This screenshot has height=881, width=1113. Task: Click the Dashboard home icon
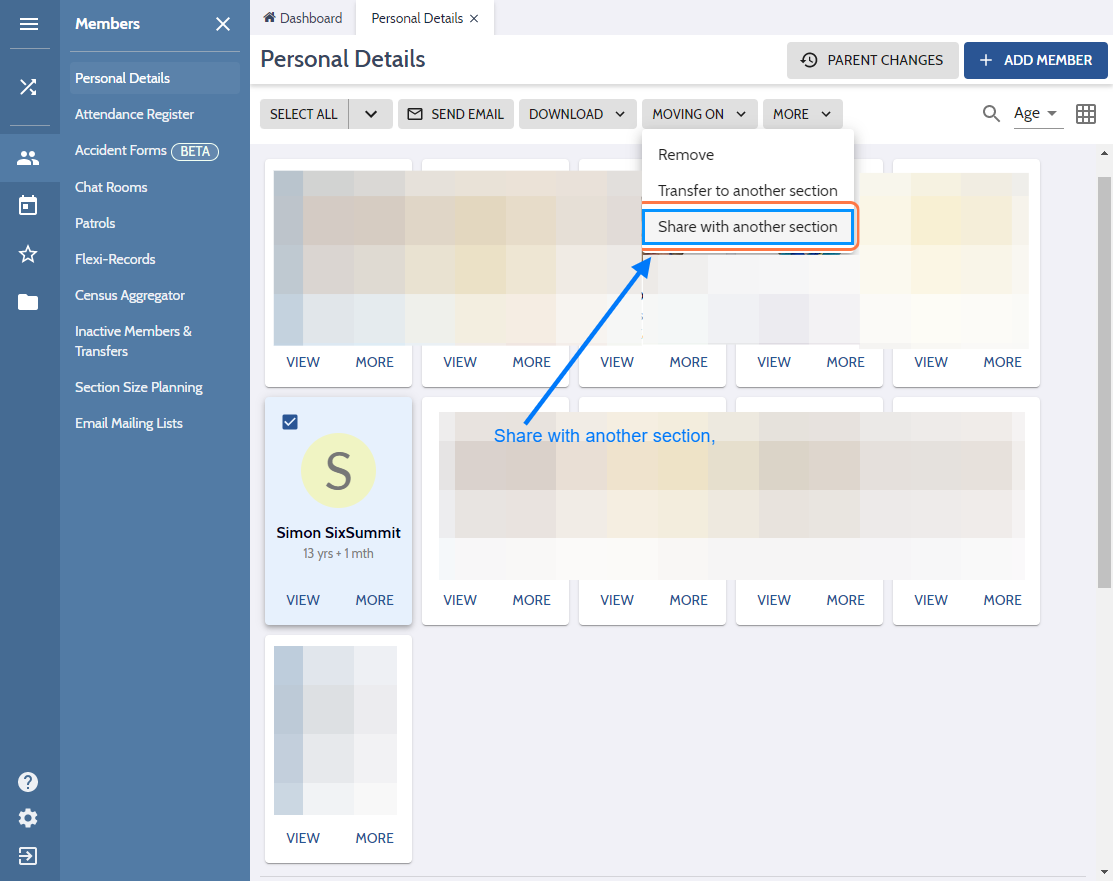(269, 18)
